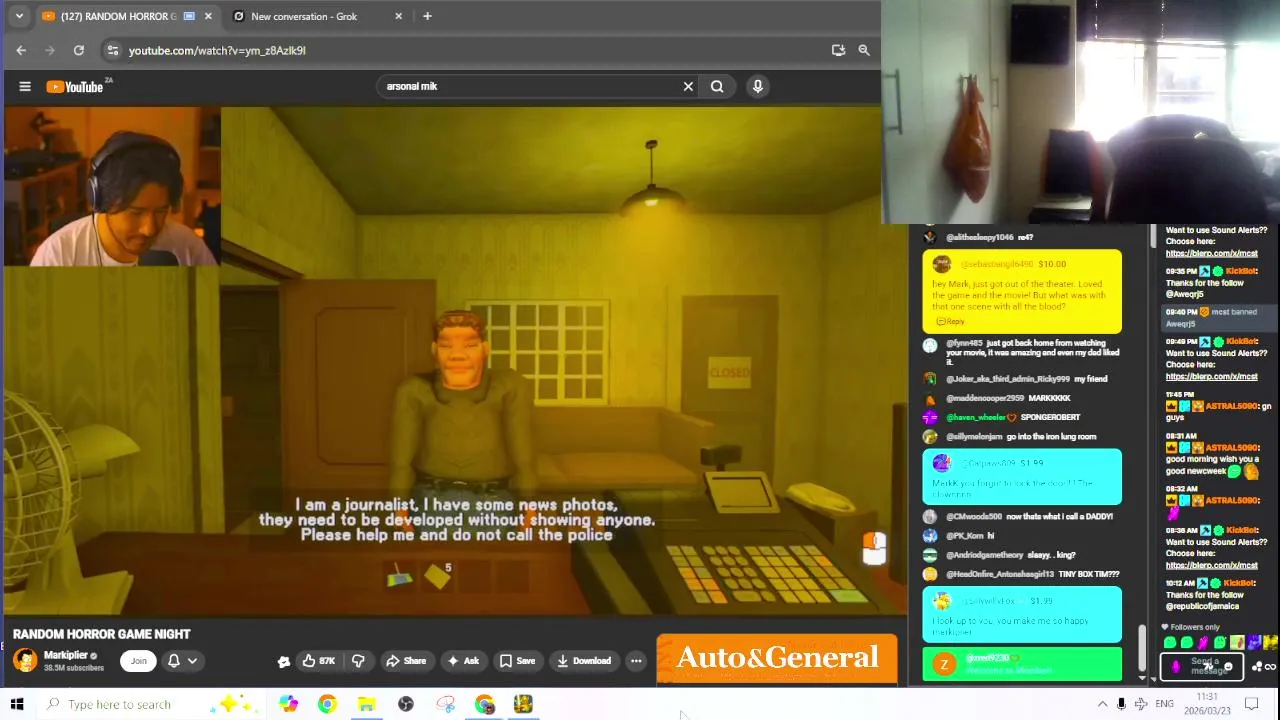
Task: Switch to the RANDOM HORROR GAME tab
Action: tap(128, 16)
